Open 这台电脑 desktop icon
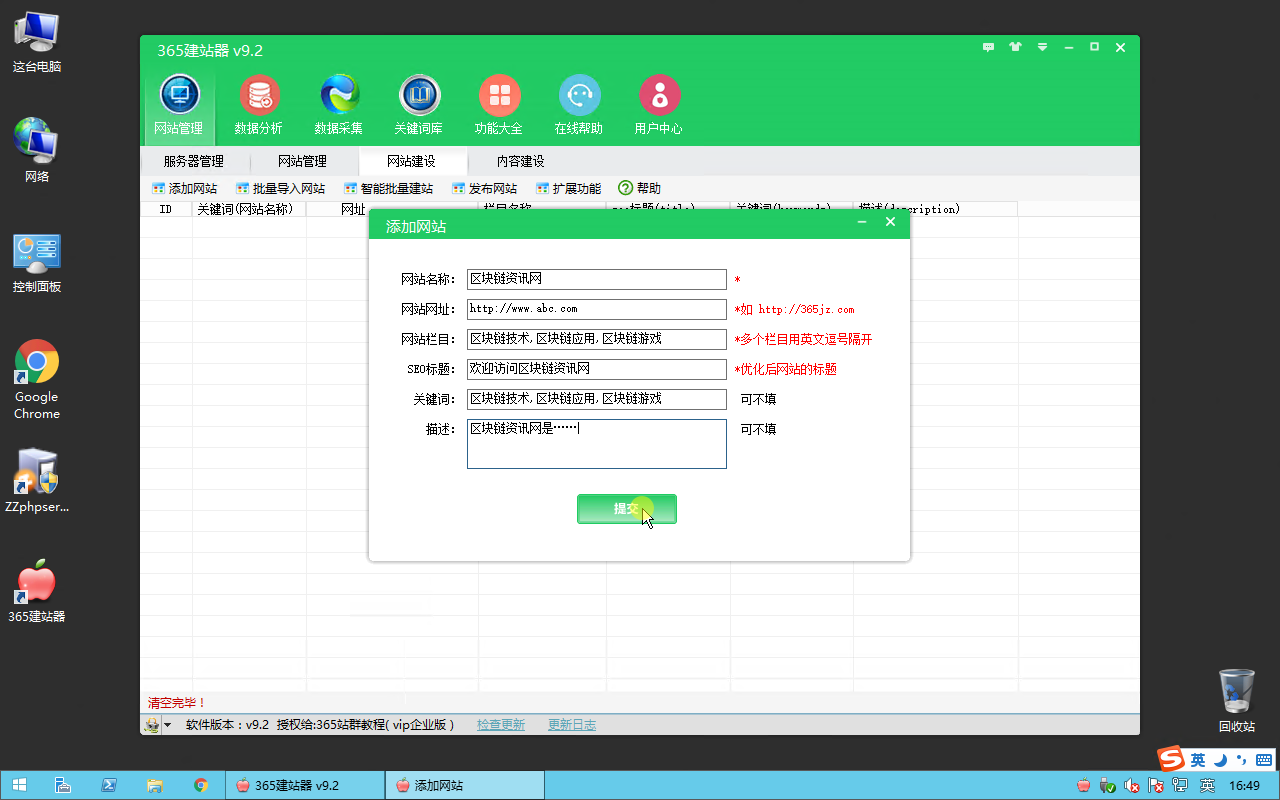The width and height of the screenshot is (1280, 800). coord(37,40)
